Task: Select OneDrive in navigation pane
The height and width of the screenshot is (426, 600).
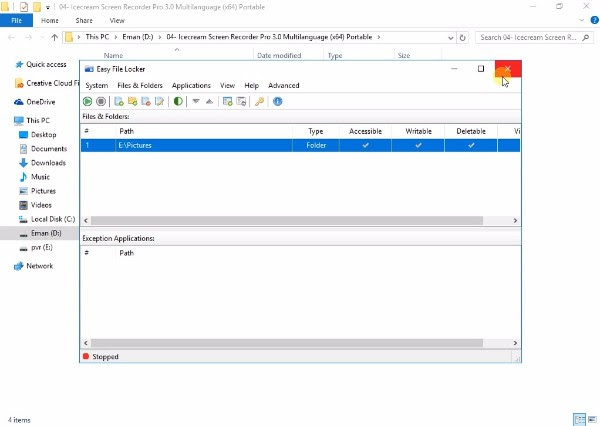Action: (35, 102)
